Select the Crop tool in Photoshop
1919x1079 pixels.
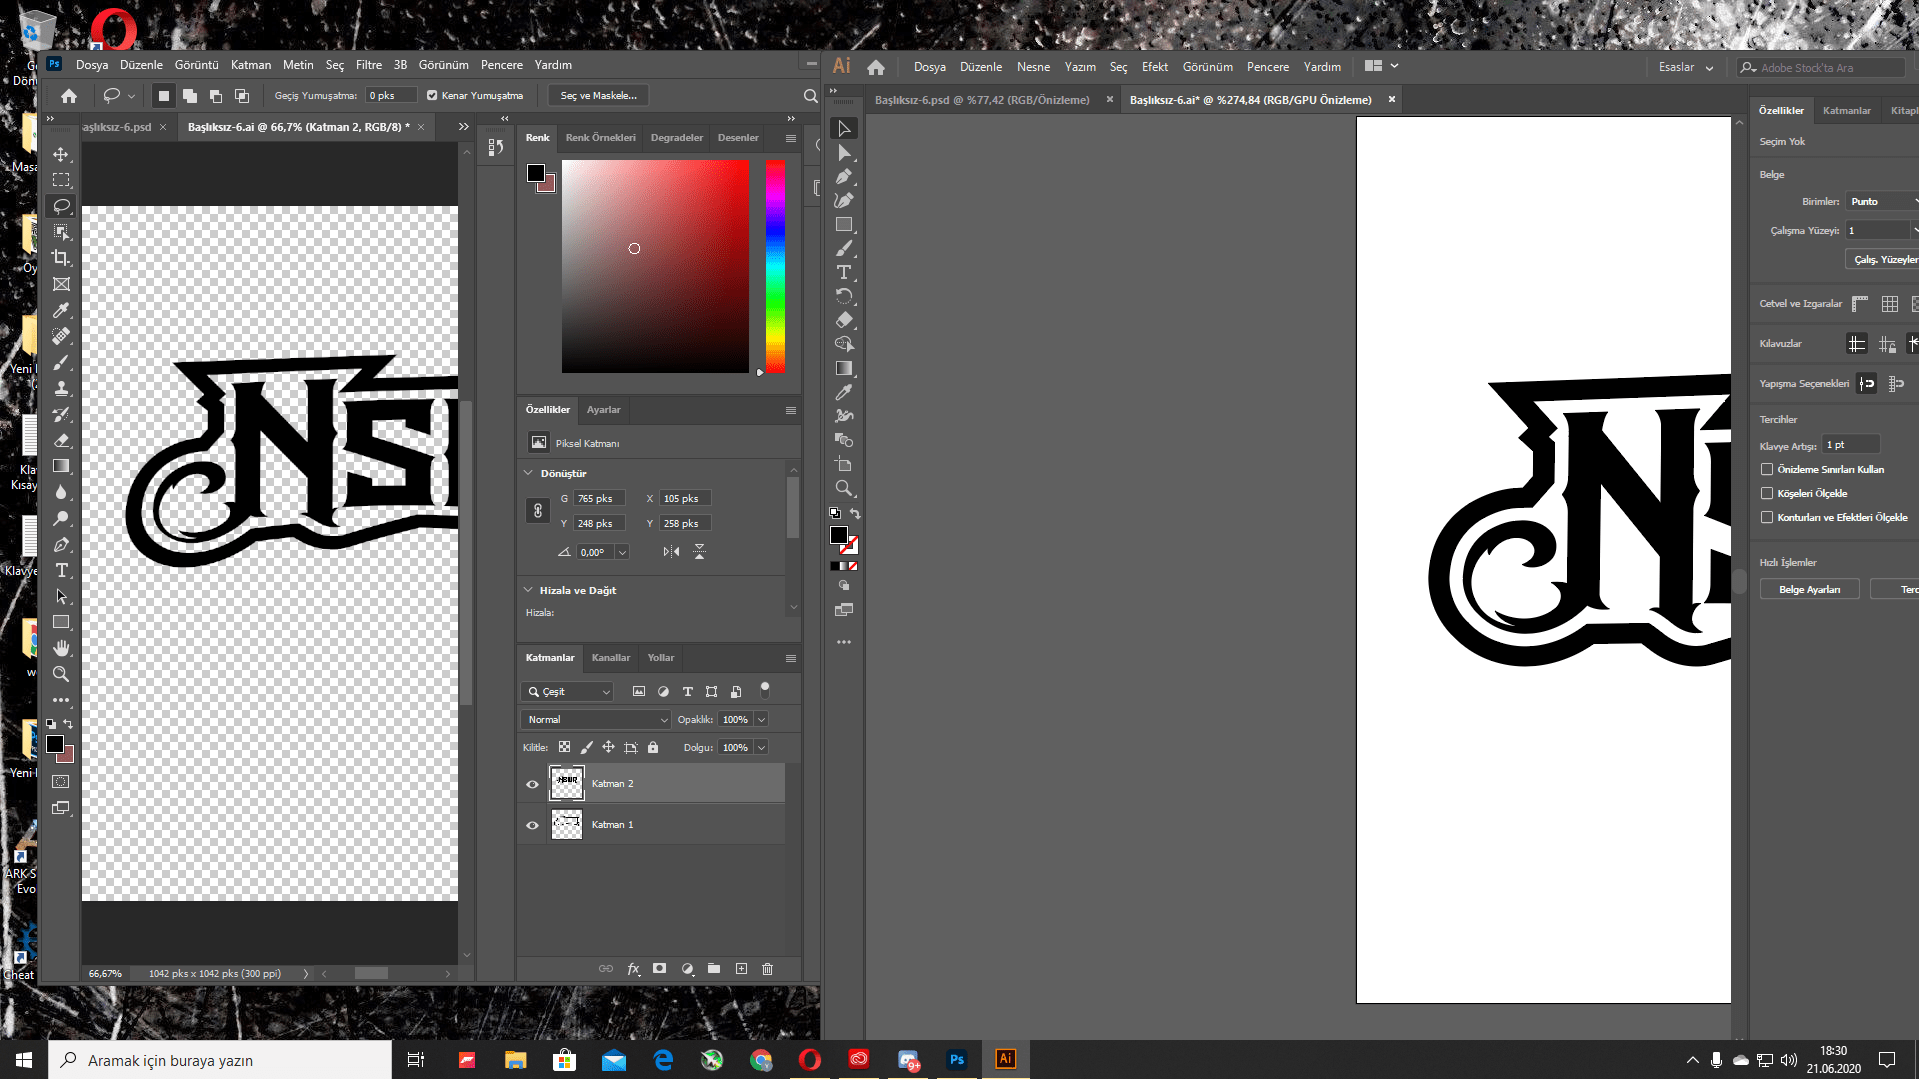pyautogui.click(x=61, y=258)
